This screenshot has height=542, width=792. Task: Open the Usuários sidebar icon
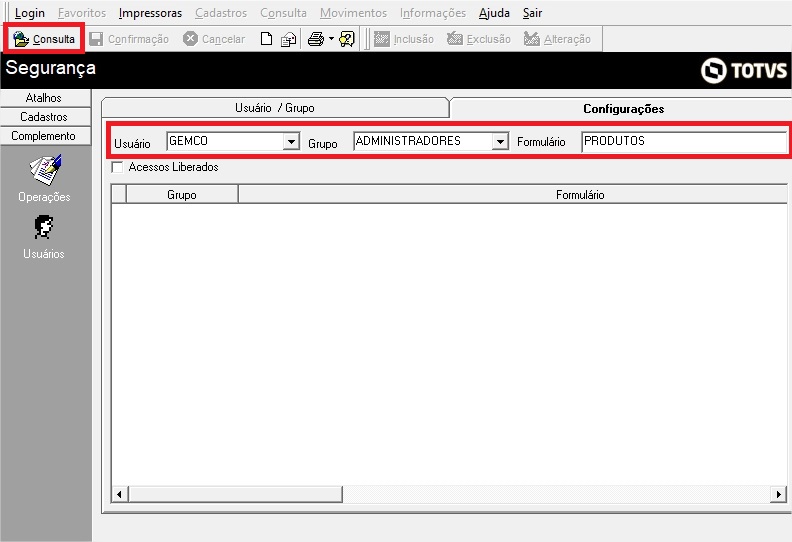coord(44,227)
